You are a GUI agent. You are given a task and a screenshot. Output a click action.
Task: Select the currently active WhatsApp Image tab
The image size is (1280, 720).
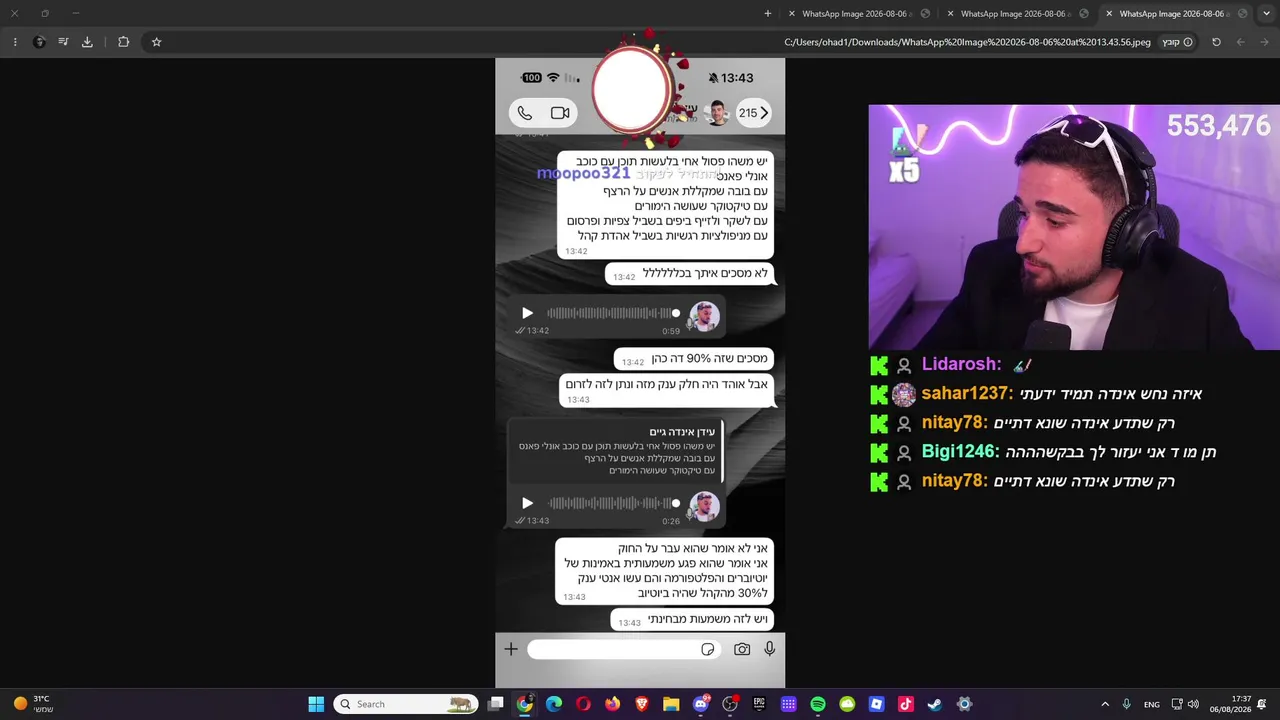pyautogui.click(x=1174, y=14)
